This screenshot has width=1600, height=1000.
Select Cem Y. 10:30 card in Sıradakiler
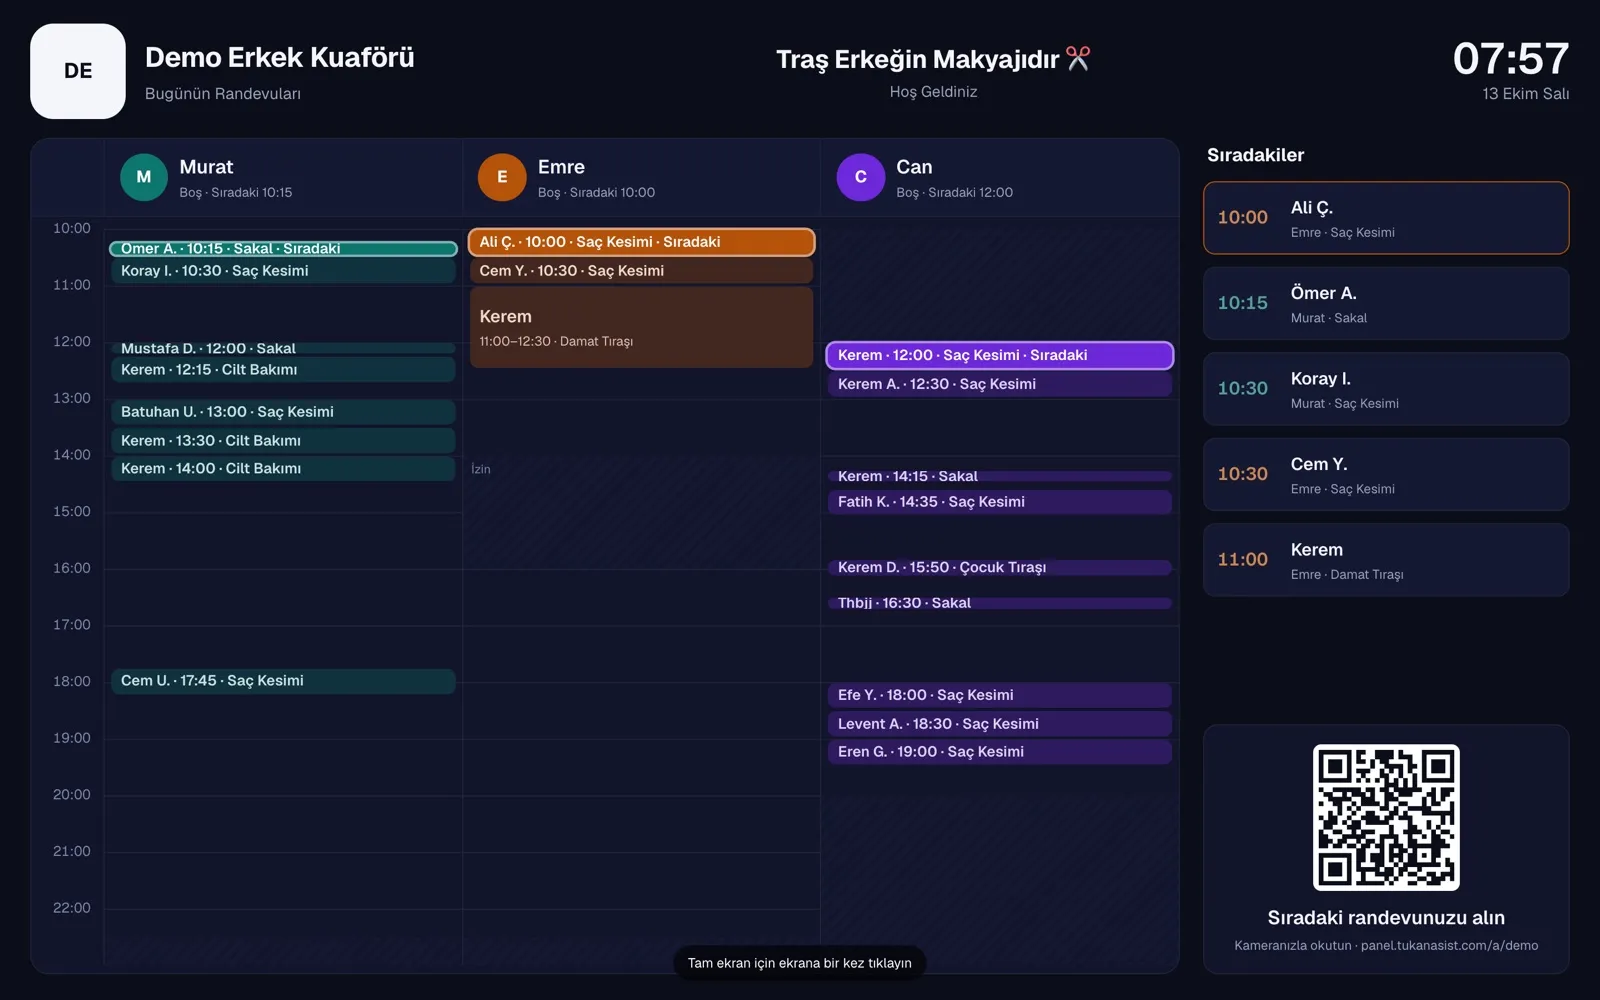1386,474
